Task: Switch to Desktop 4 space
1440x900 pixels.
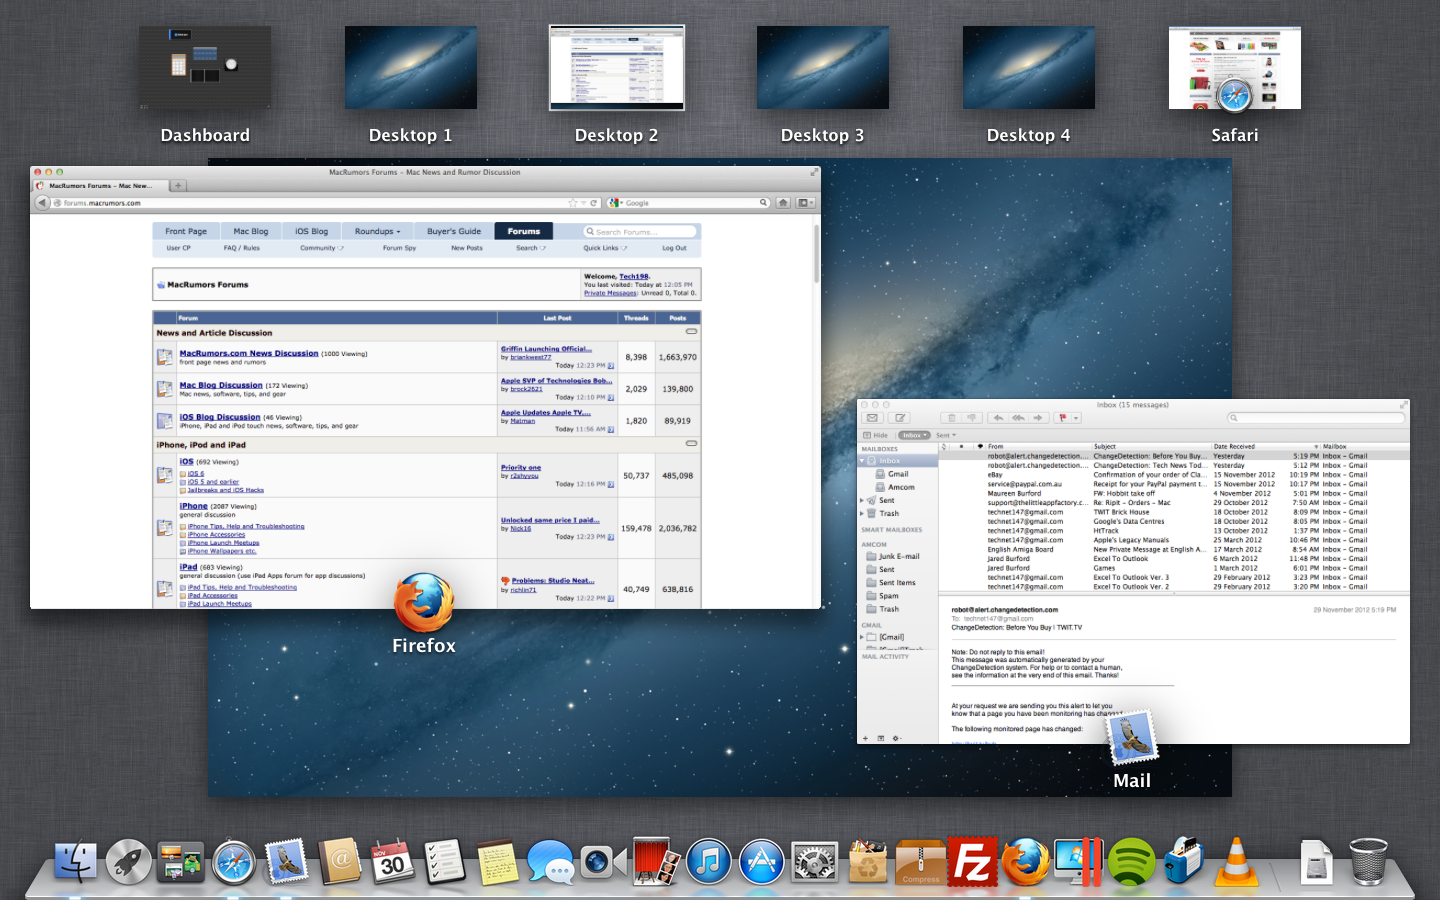Action: tap(1029, 68)
